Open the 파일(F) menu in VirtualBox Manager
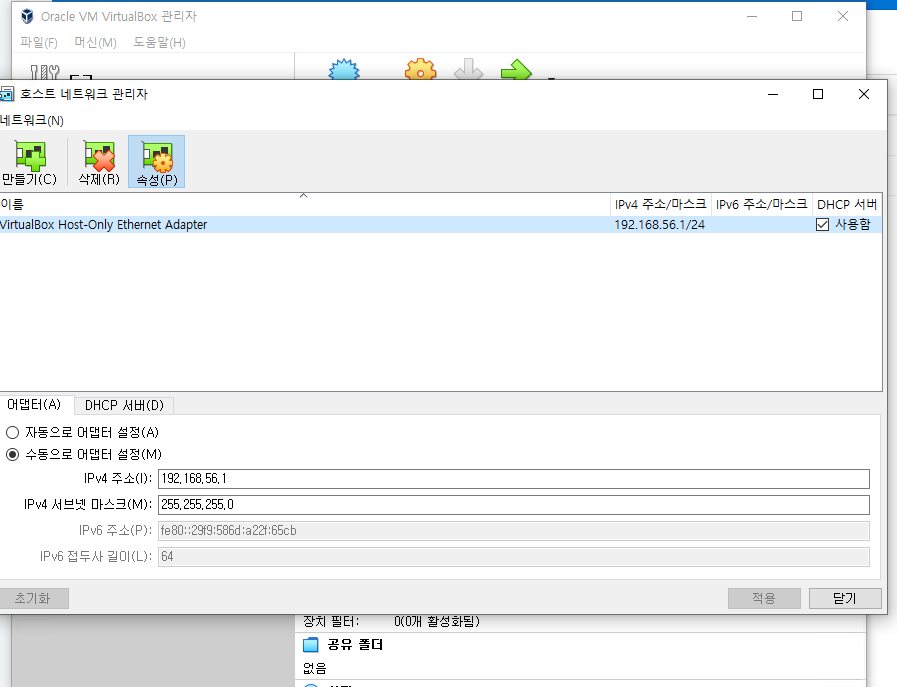Viewport: 897px width, 687px height. pyautogui.click(x=39, y=42)
